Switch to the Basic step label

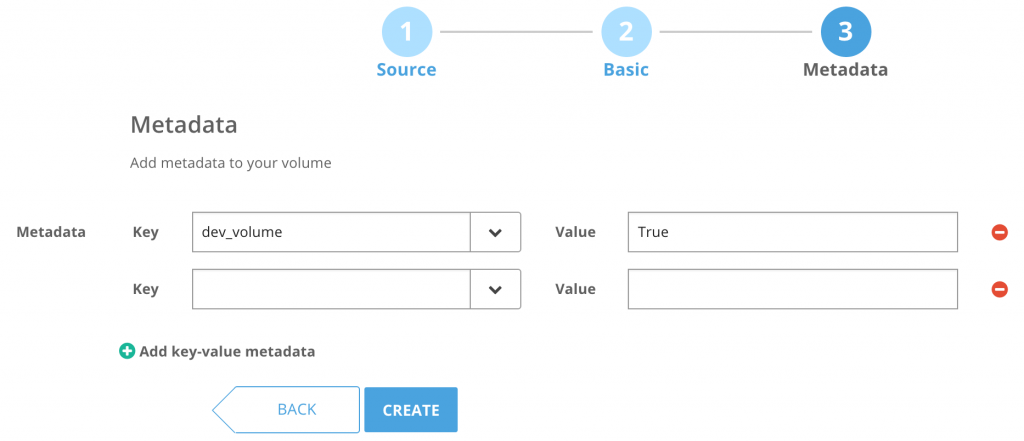(626, 70)
